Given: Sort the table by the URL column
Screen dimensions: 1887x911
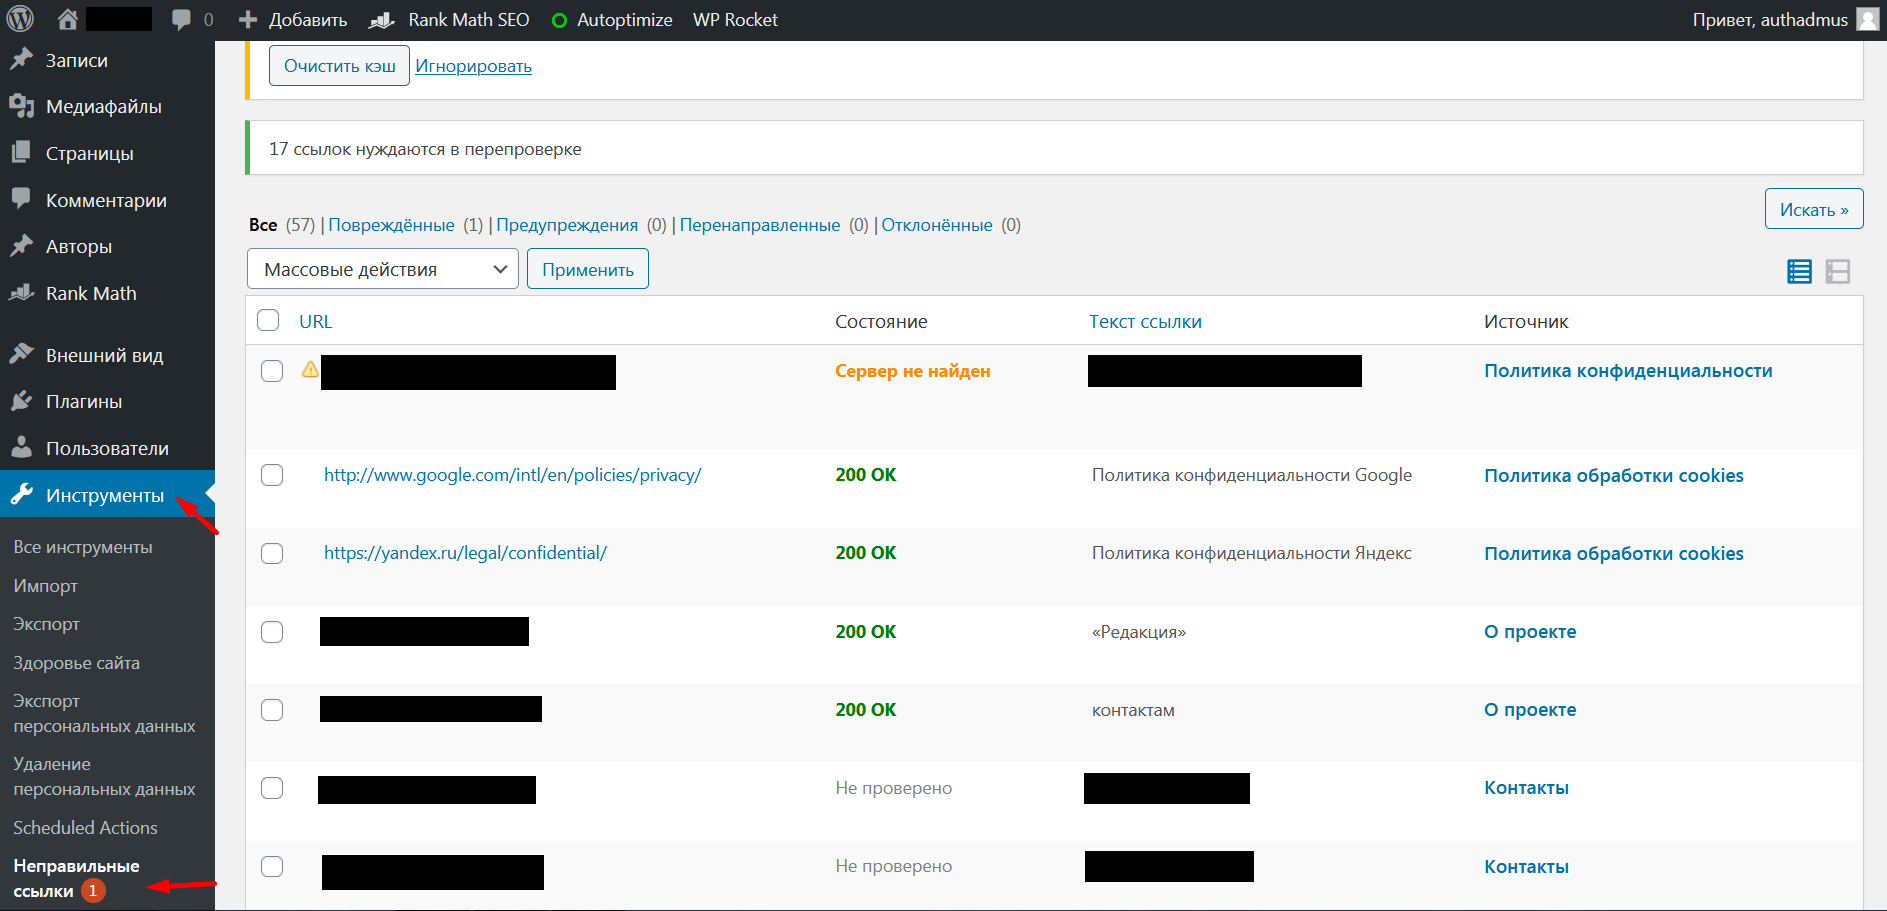Looking at the screenshot, I should pos(315,320).
